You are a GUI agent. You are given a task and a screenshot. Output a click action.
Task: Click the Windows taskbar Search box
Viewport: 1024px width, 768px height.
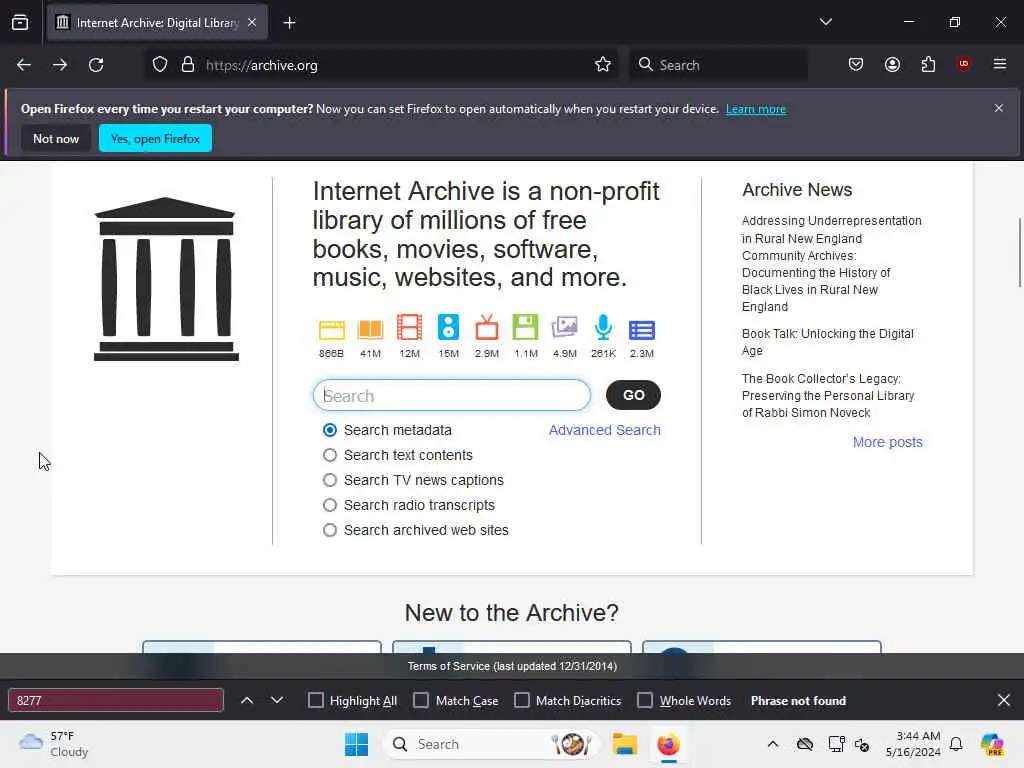(x=491, y=744)
